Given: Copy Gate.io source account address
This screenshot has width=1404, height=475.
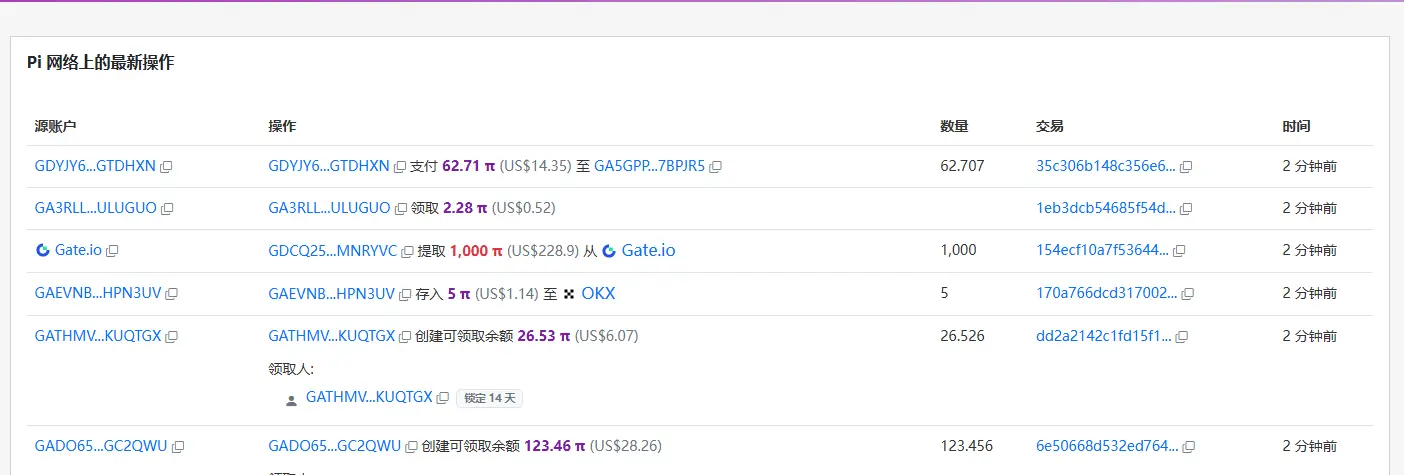Looking at the screenshot, I should (x=112, y=251).
